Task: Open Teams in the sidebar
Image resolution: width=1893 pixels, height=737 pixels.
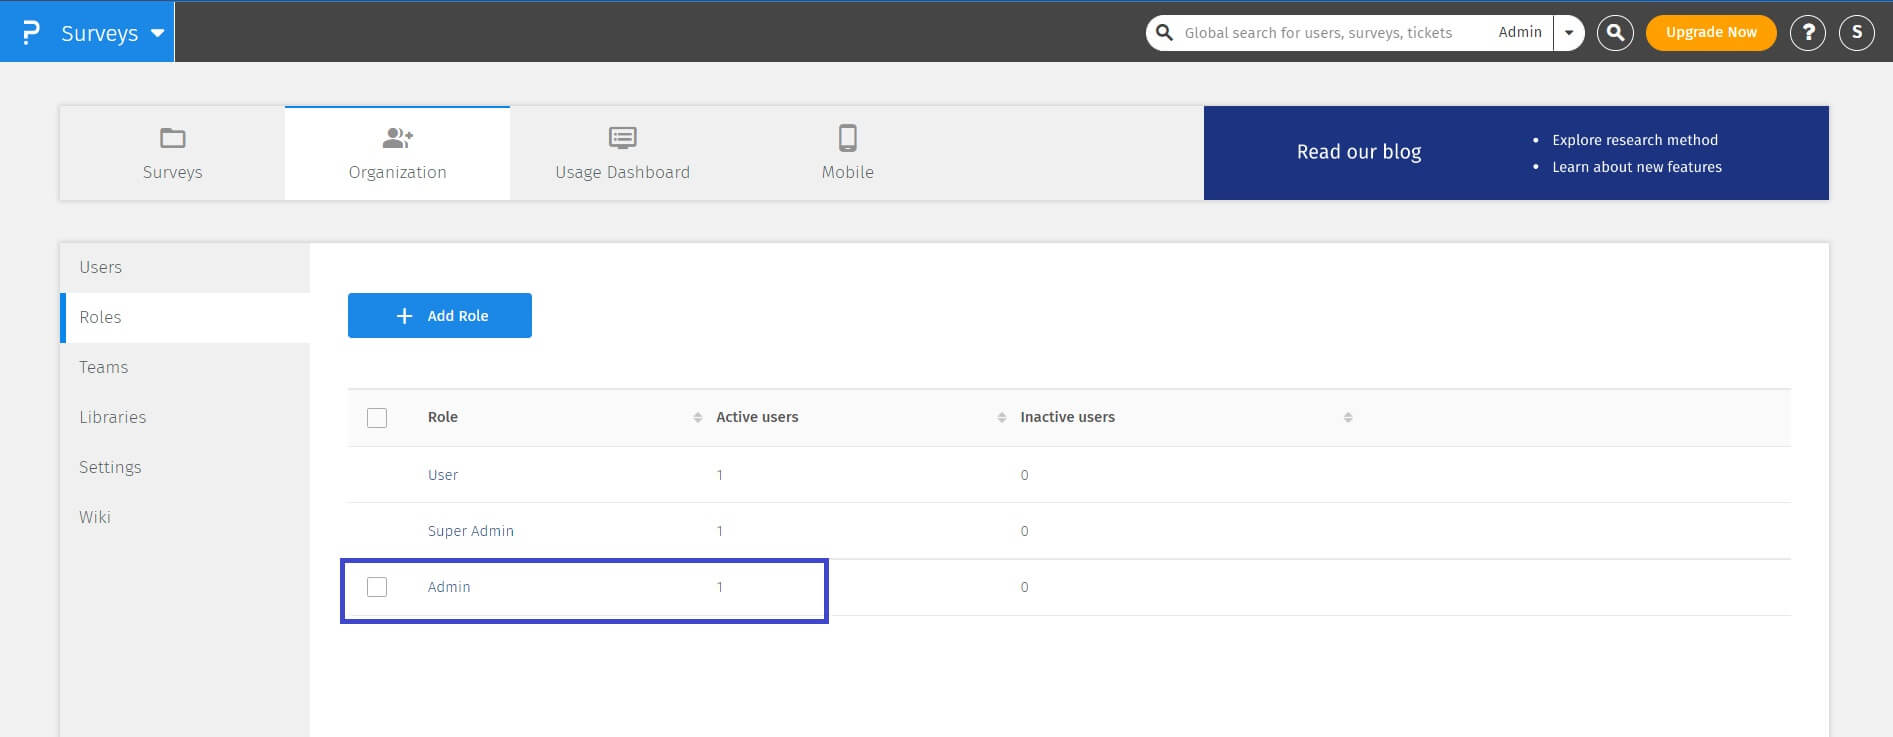Action: [x=185, y=368]
